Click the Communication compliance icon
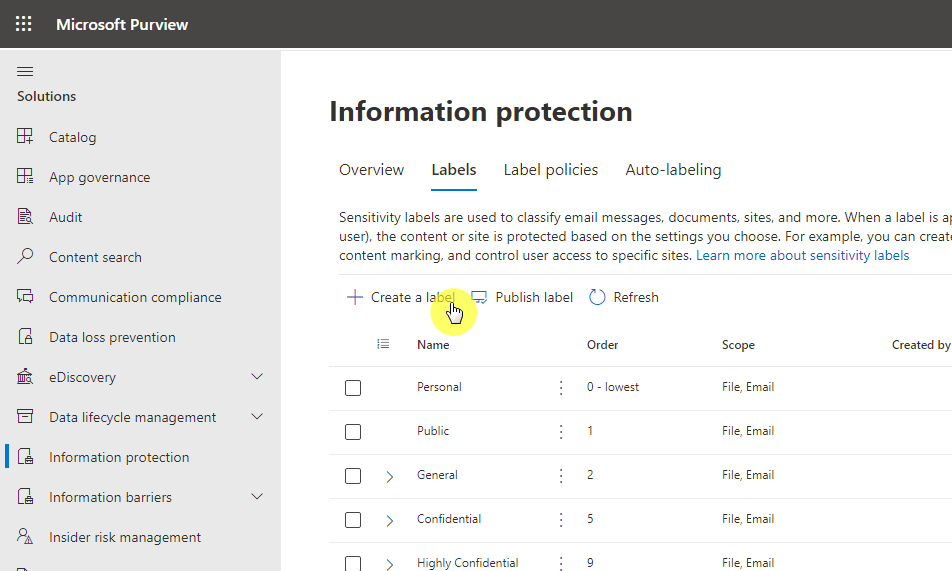The height and width of the screenshot is (571, 952). pos(25,296)
